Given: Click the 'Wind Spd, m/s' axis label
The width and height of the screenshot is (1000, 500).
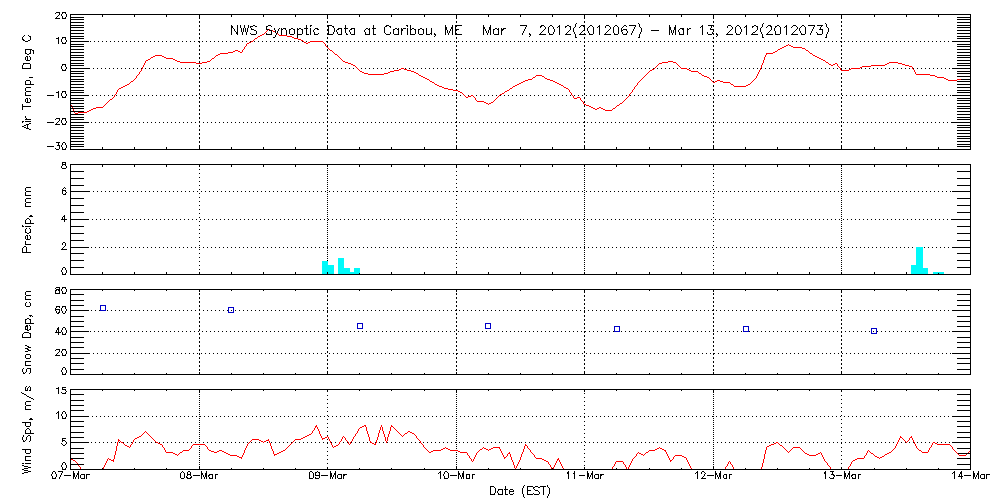Looking at the screenshot, I should [x=28, y=429].
